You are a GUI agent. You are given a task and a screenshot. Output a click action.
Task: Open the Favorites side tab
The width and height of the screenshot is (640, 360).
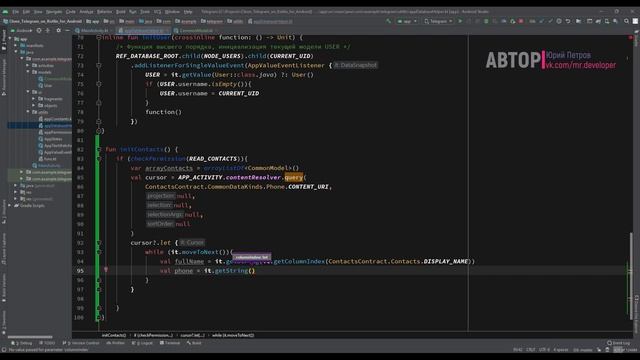point(4,322)
